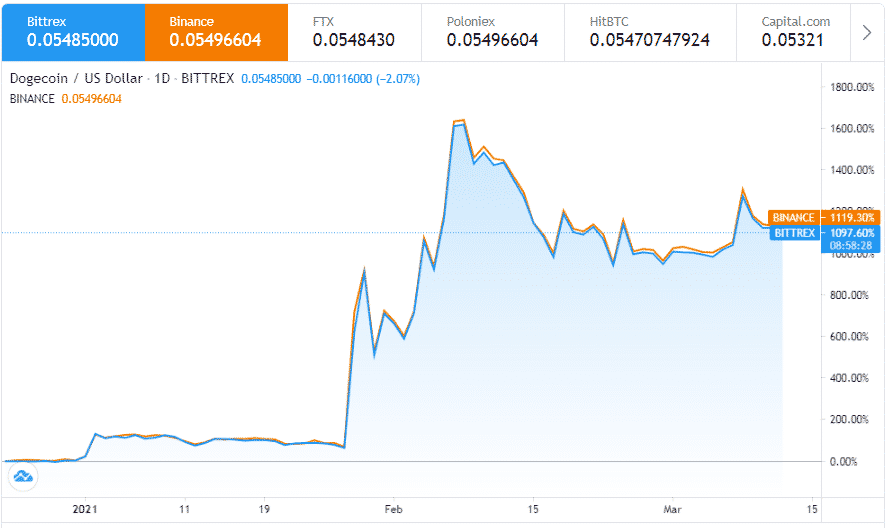This screenshot has height=528, width=891.
Task: Click the TradingView logo icon
Action: [x=23, y=476]
